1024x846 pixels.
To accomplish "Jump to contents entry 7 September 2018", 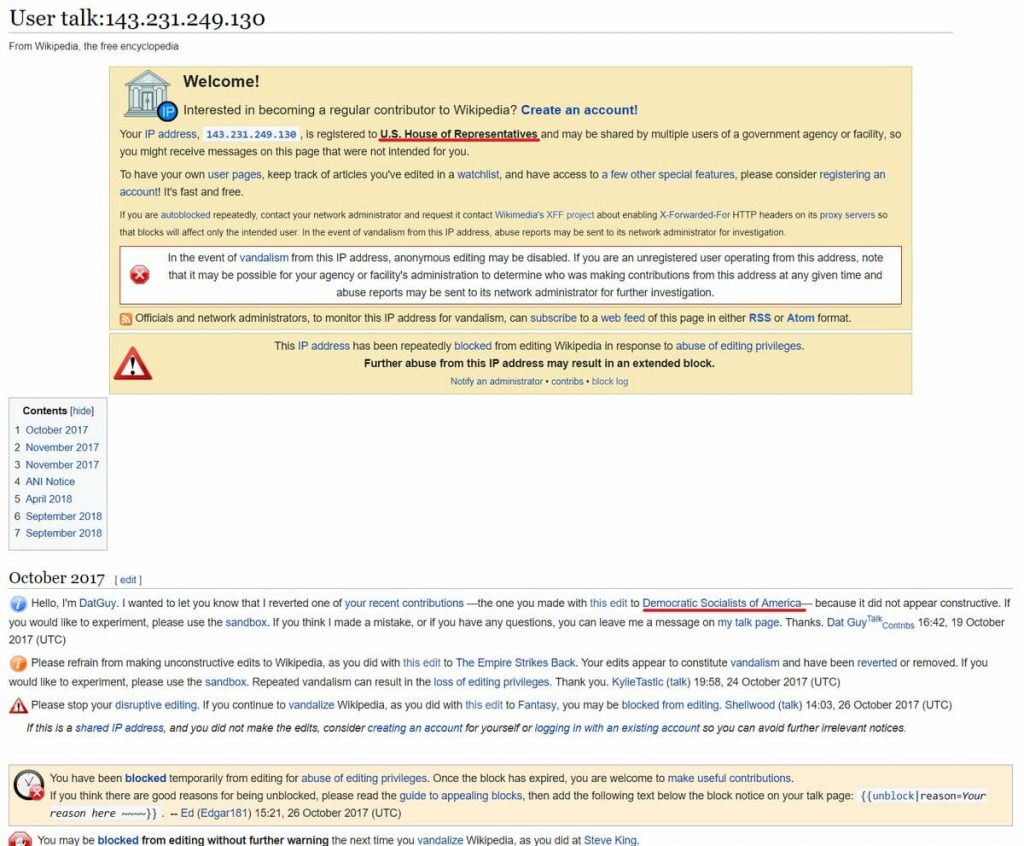I will [x=64, y=533].
